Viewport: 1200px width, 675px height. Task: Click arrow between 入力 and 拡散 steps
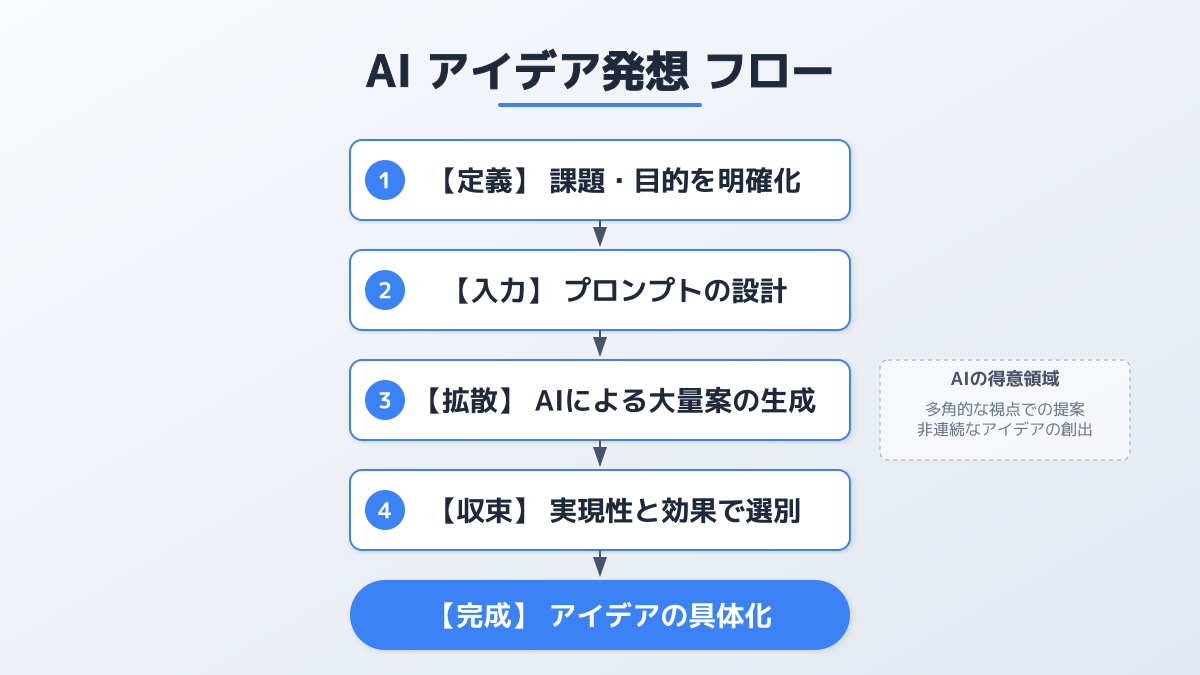click(600, 345)
